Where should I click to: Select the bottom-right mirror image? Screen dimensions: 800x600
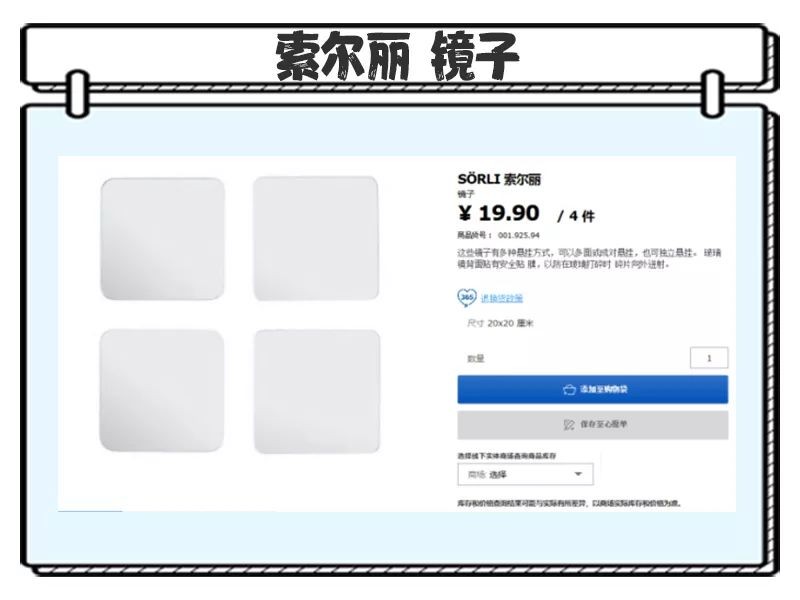(317, 391)
